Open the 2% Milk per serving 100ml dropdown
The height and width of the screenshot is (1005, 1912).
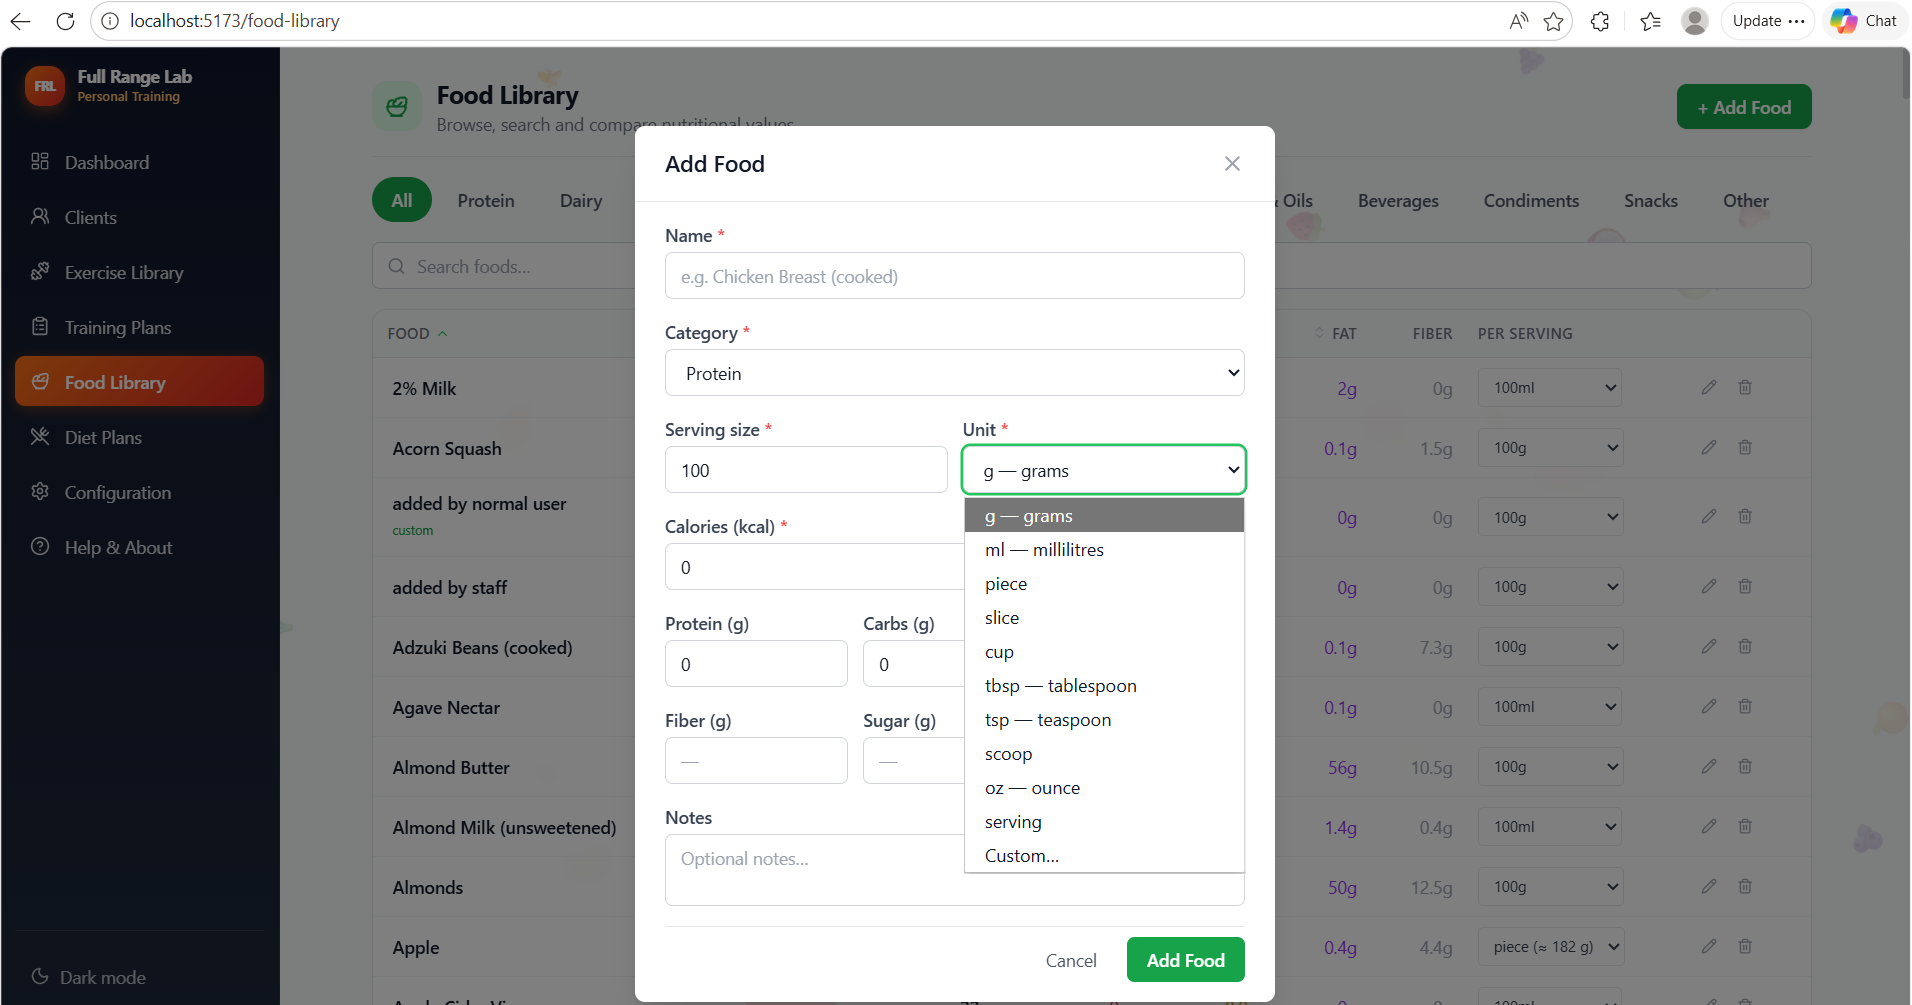[1550, 388]
